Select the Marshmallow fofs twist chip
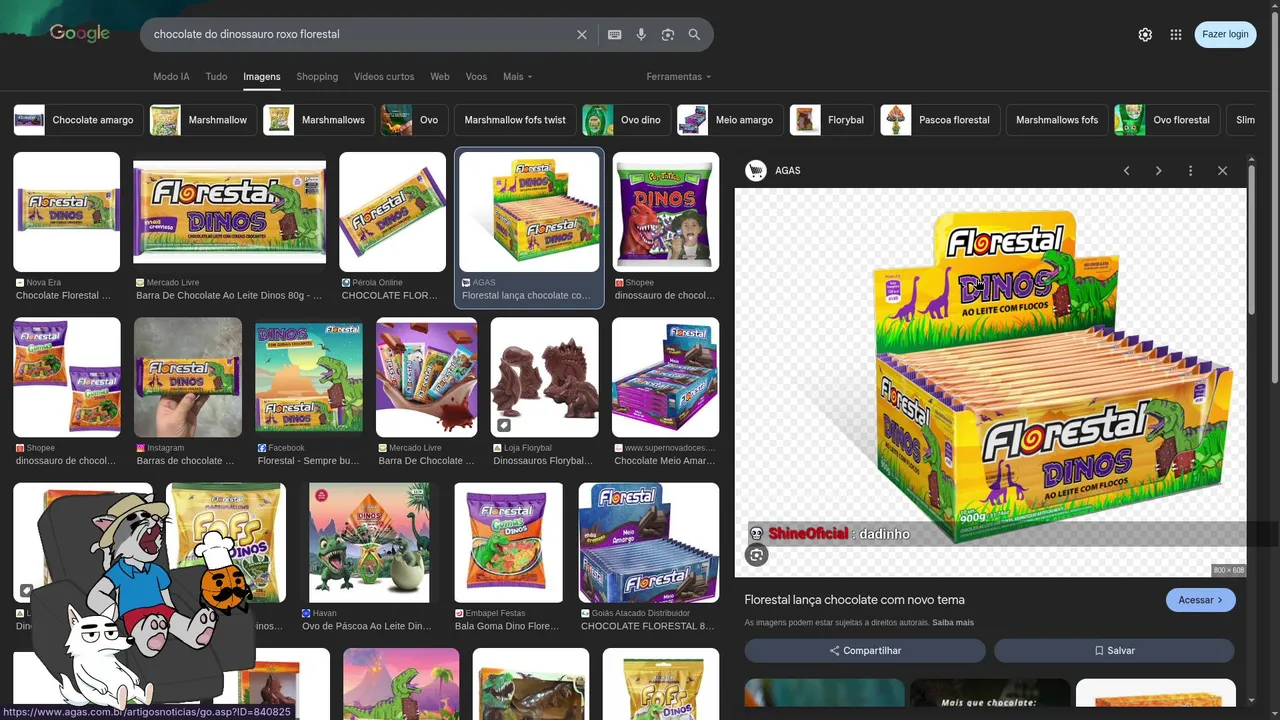Image resolution: width=1280 pixels, height=720 pixels. (x=515, y=120)
